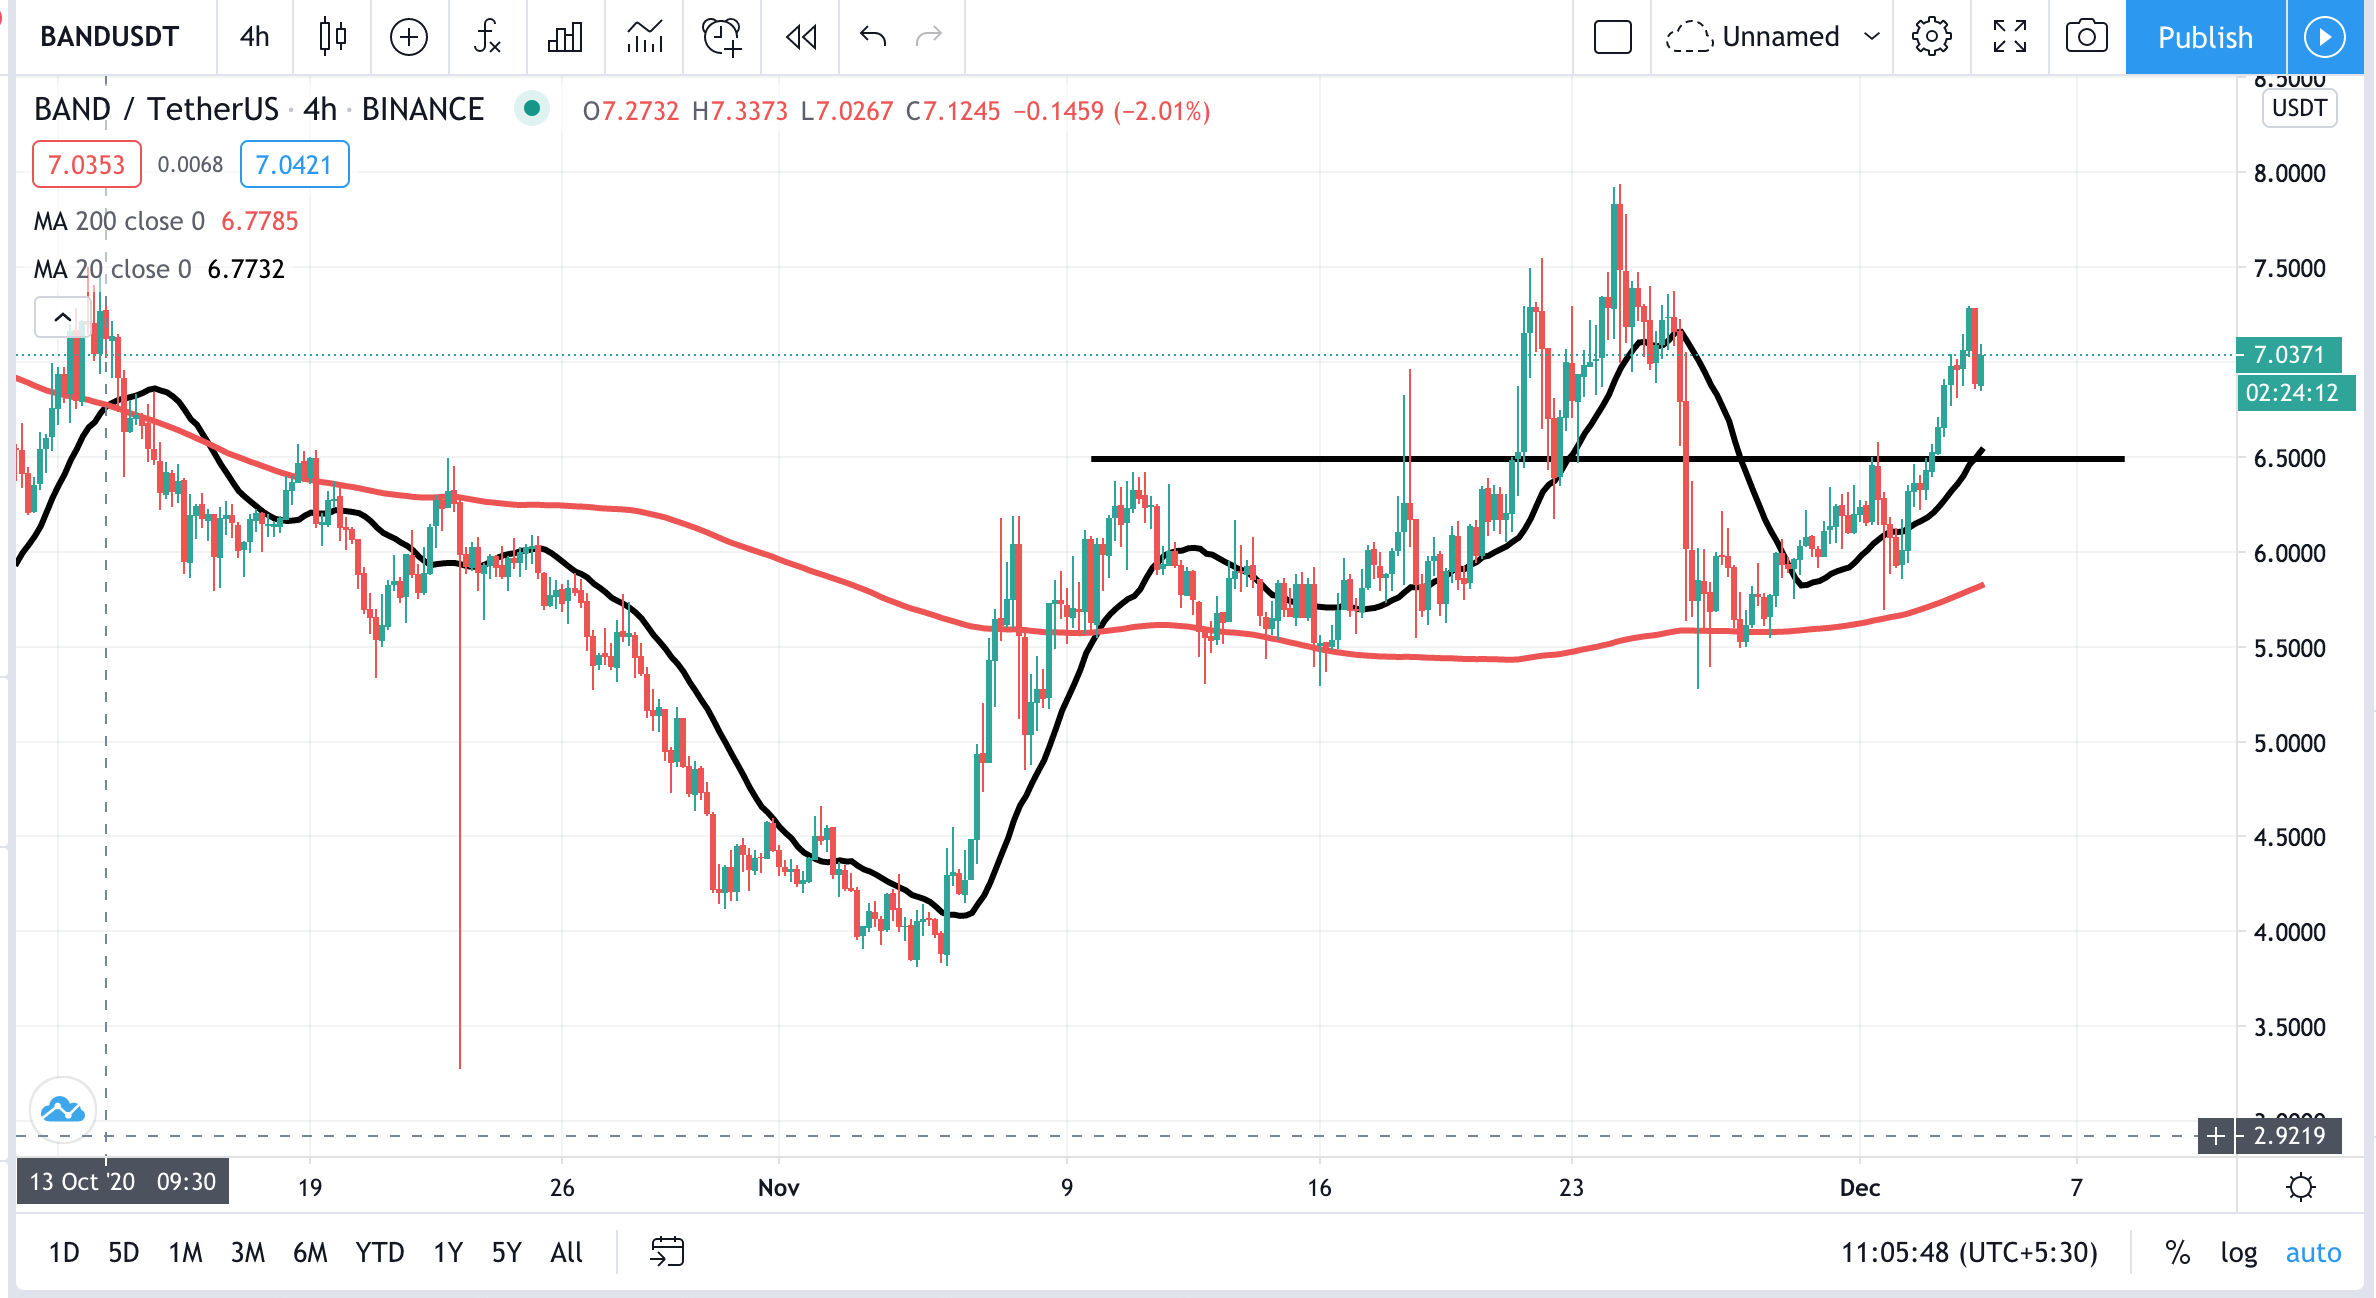Viewport: 2376px width, 1298px height.
Task: Open time axis settings gear
Action: point(2300,1187)
